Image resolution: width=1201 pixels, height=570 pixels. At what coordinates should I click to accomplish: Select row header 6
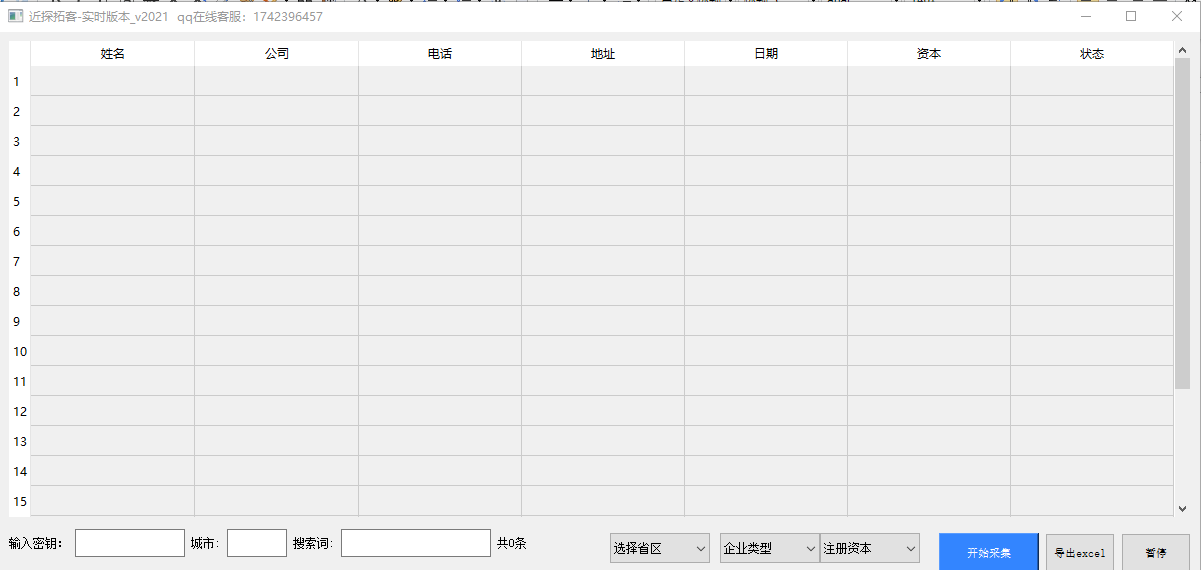tap(20, 231)
